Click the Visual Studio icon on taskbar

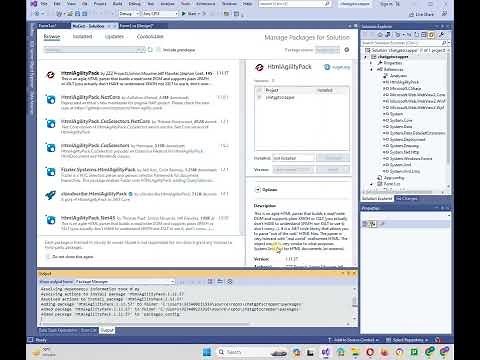pos(325,352)
